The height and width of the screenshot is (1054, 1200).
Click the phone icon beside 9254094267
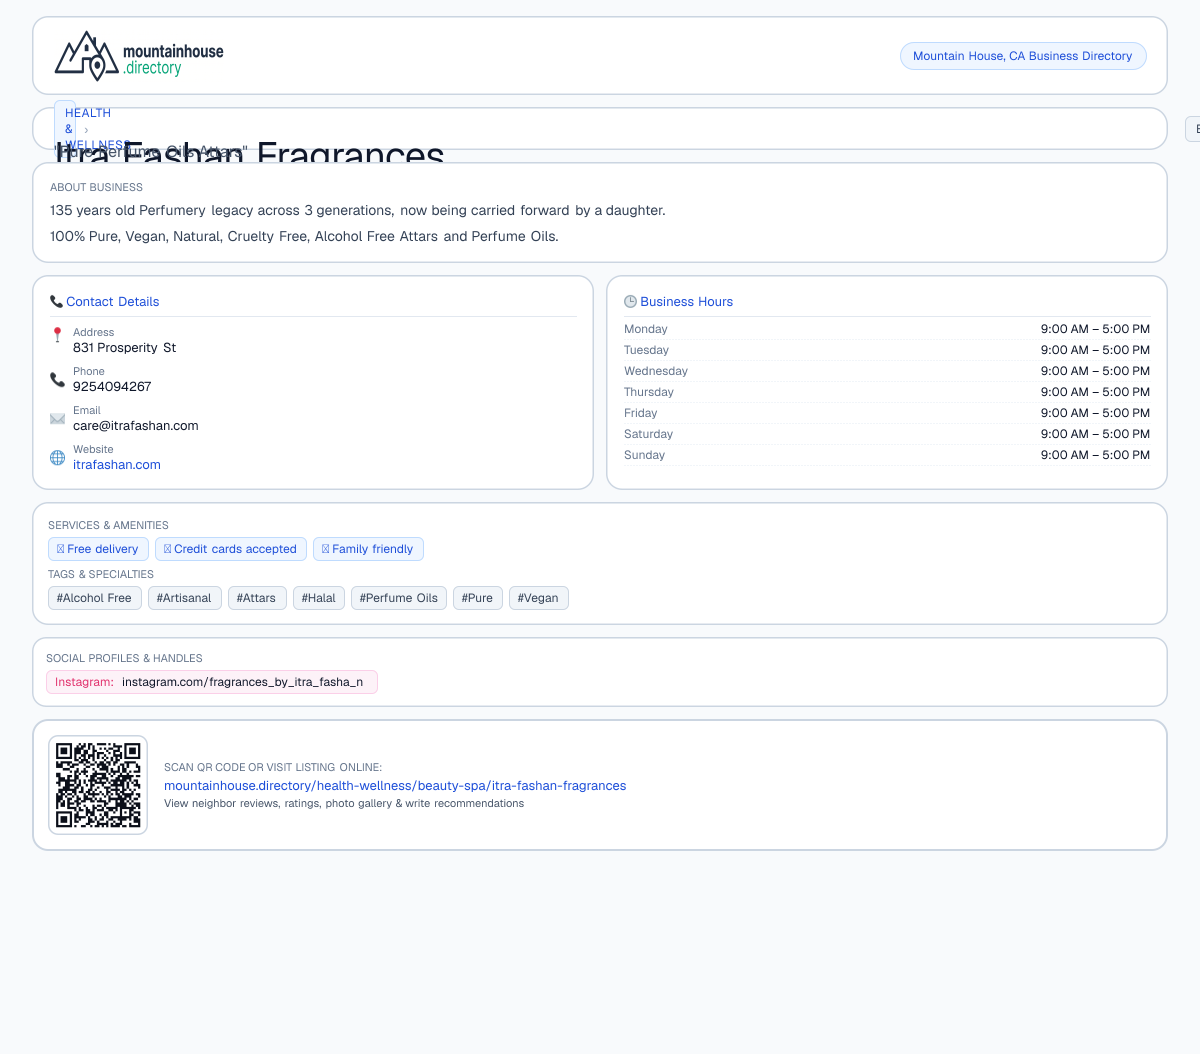pyautogui.click(x=57, y=379)
